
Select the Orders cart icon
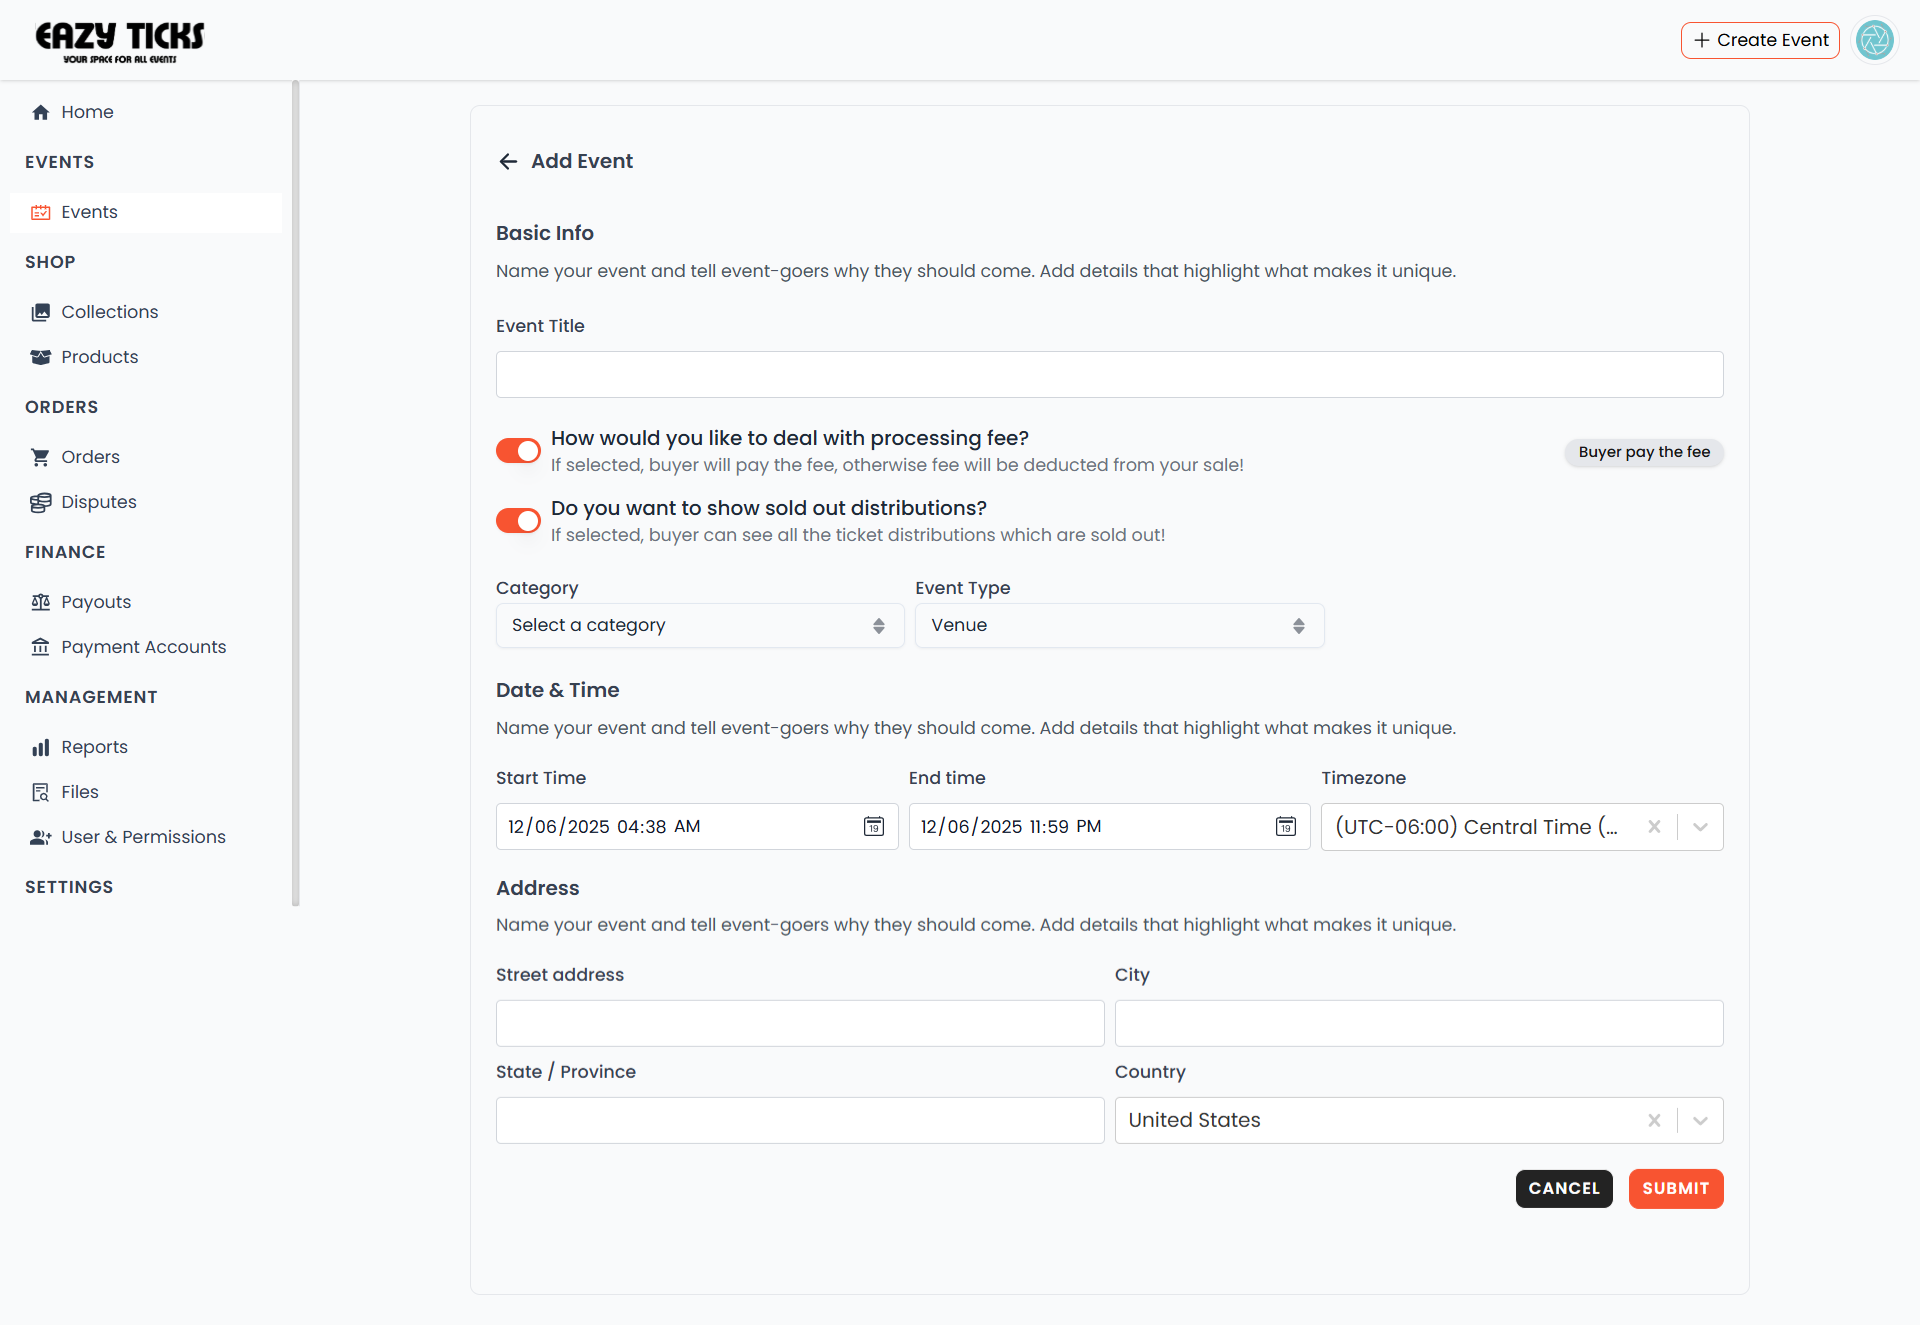(x=41, y=456)
